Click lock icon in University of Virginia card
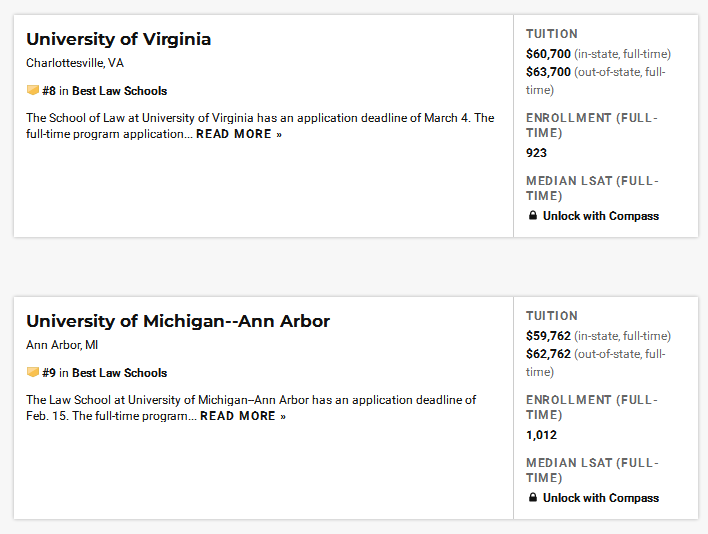Viewport: 708px width, 534px height. point(533,215)
